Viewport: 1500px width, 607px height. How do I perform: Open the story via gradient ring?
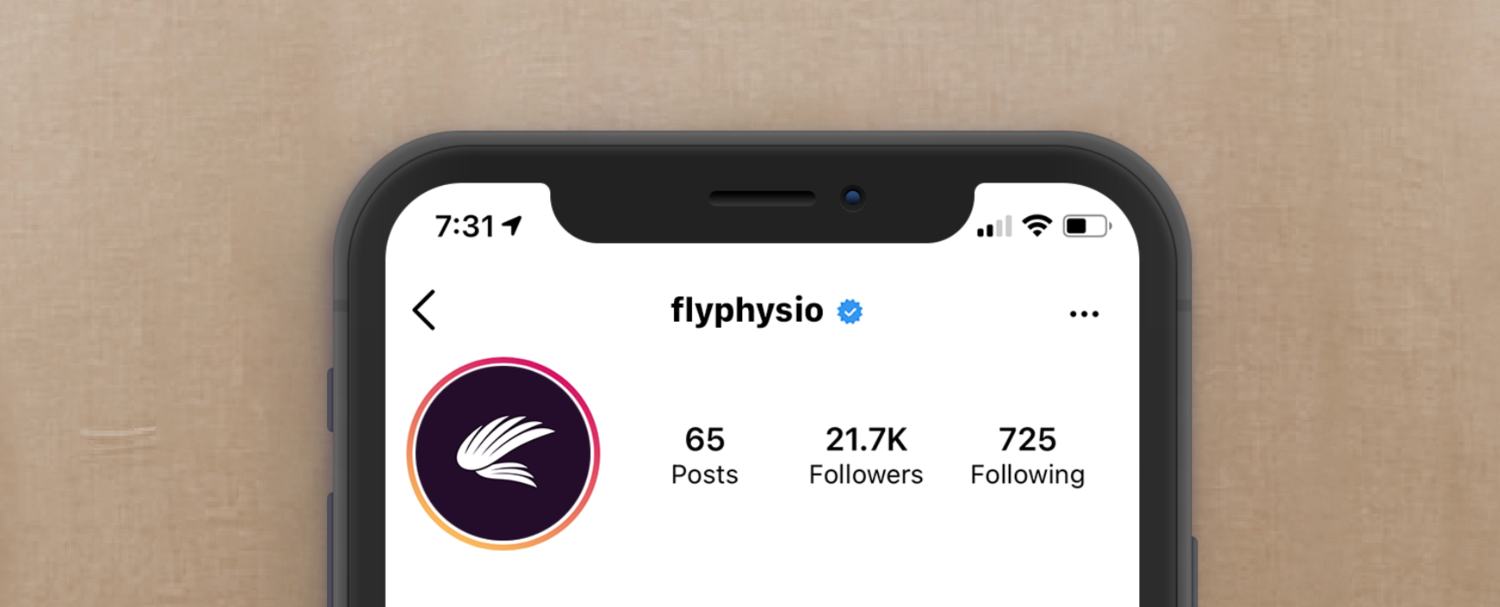(503, 453)
